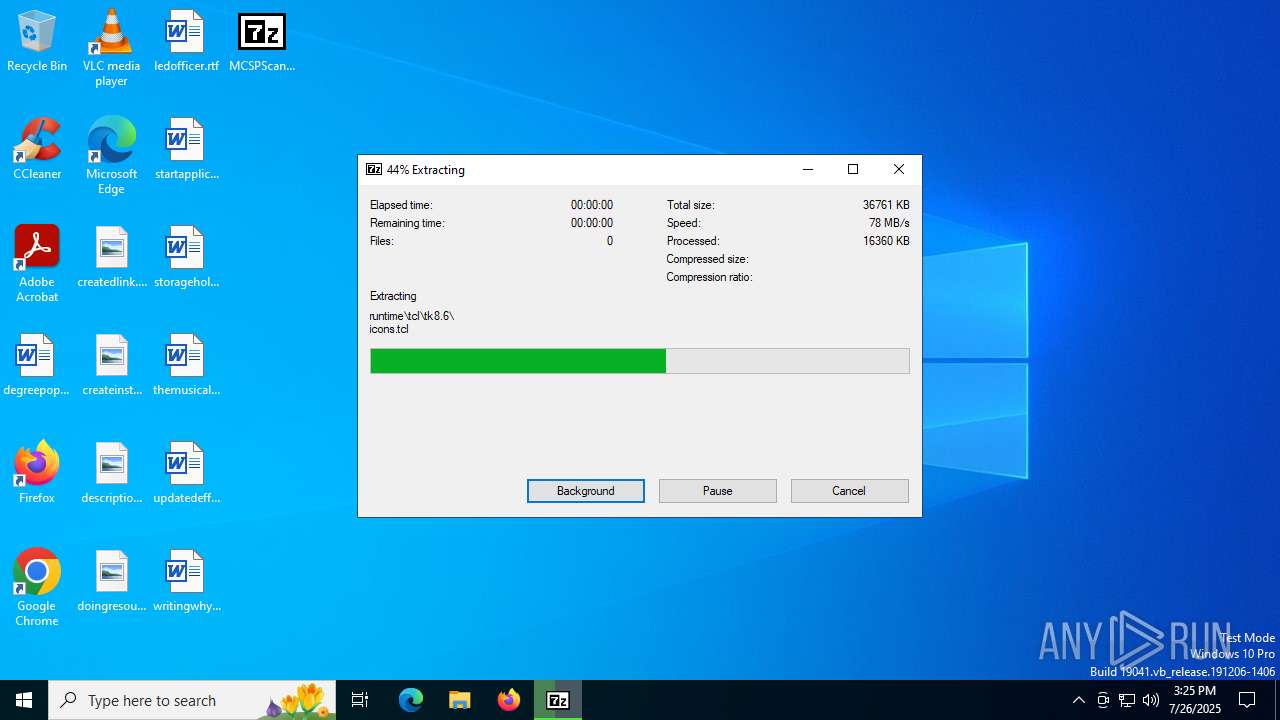Pause the extraction
The height and width of the screenshot is (720, 1280).
[x=718, y=491]
